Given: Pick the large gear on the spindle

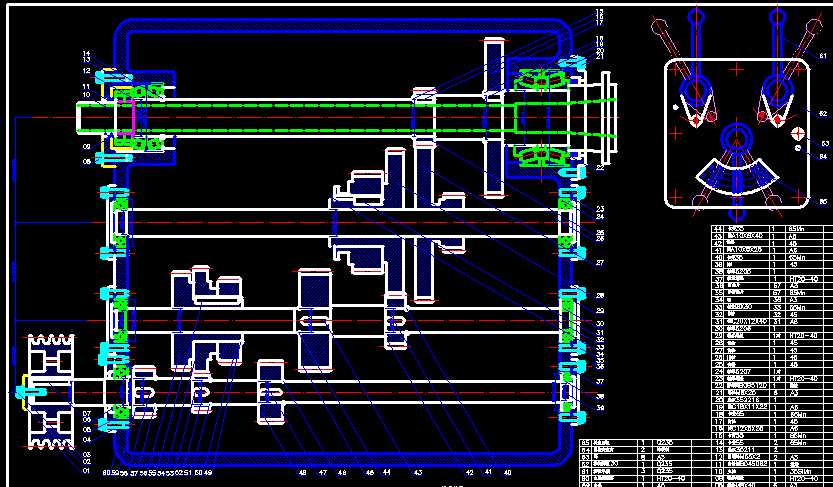Looking at the screenshot, I should pos(494,117).
